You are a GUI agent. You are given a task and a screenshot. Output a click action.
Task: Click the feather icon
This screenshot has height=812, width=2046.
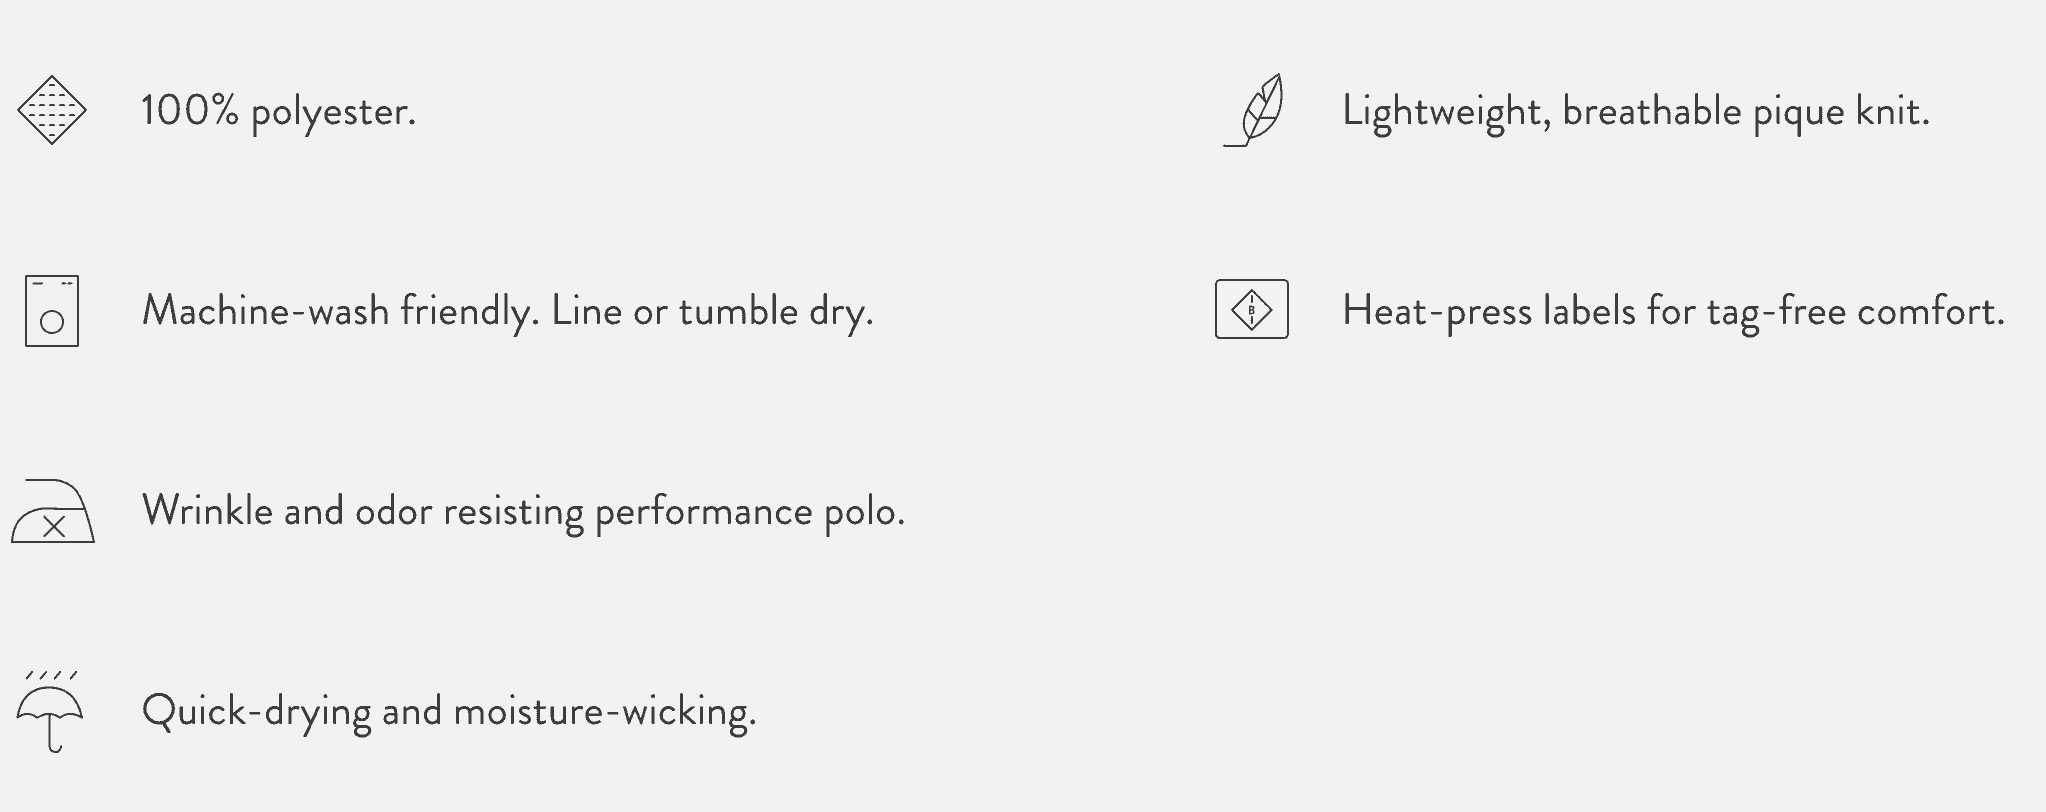click(1256, 110)
